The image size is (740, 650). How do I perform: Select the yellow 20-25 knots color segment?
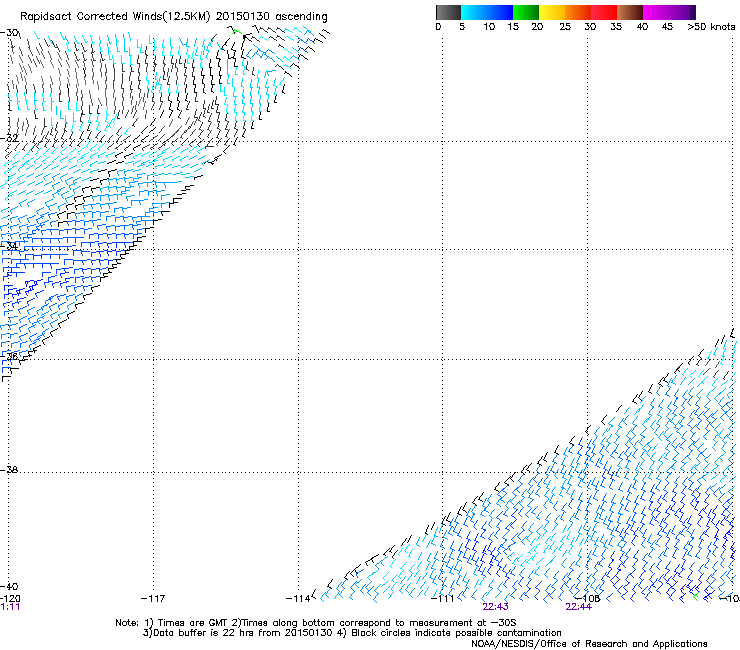click(552, 12)
